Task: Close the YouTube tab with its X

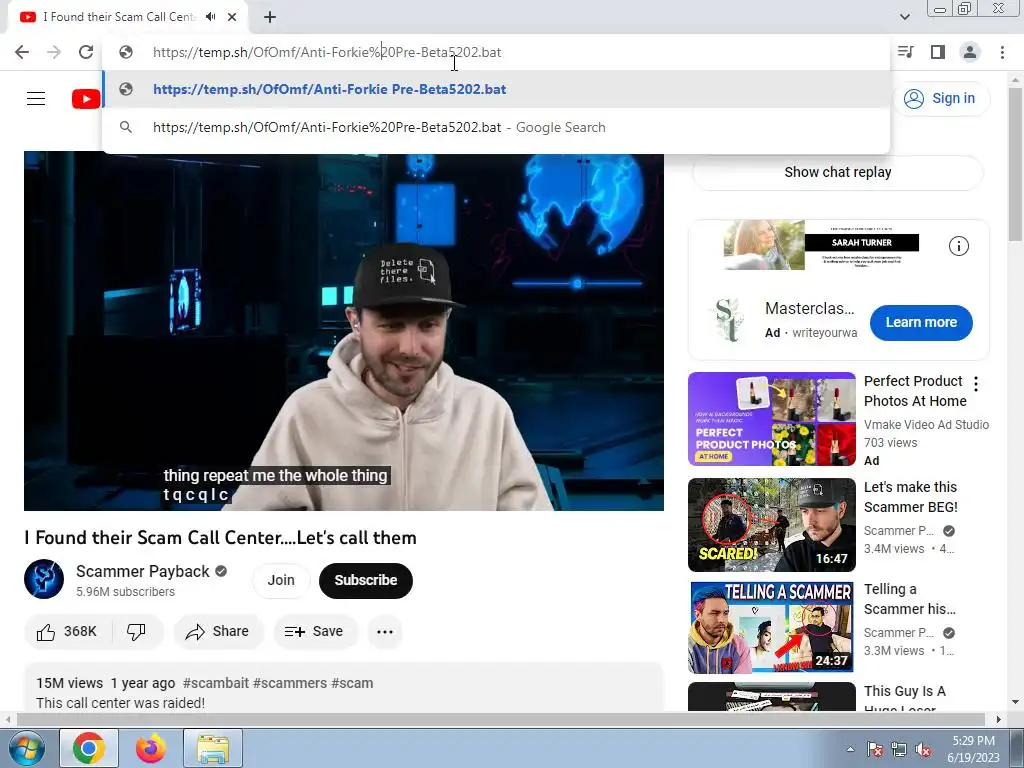Action: click(x=232, y=17)
